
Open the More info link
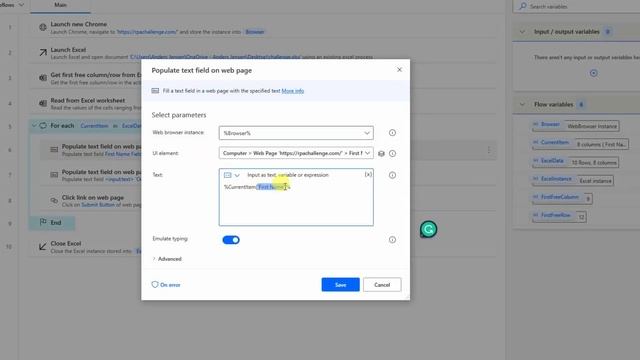[293, 91]
